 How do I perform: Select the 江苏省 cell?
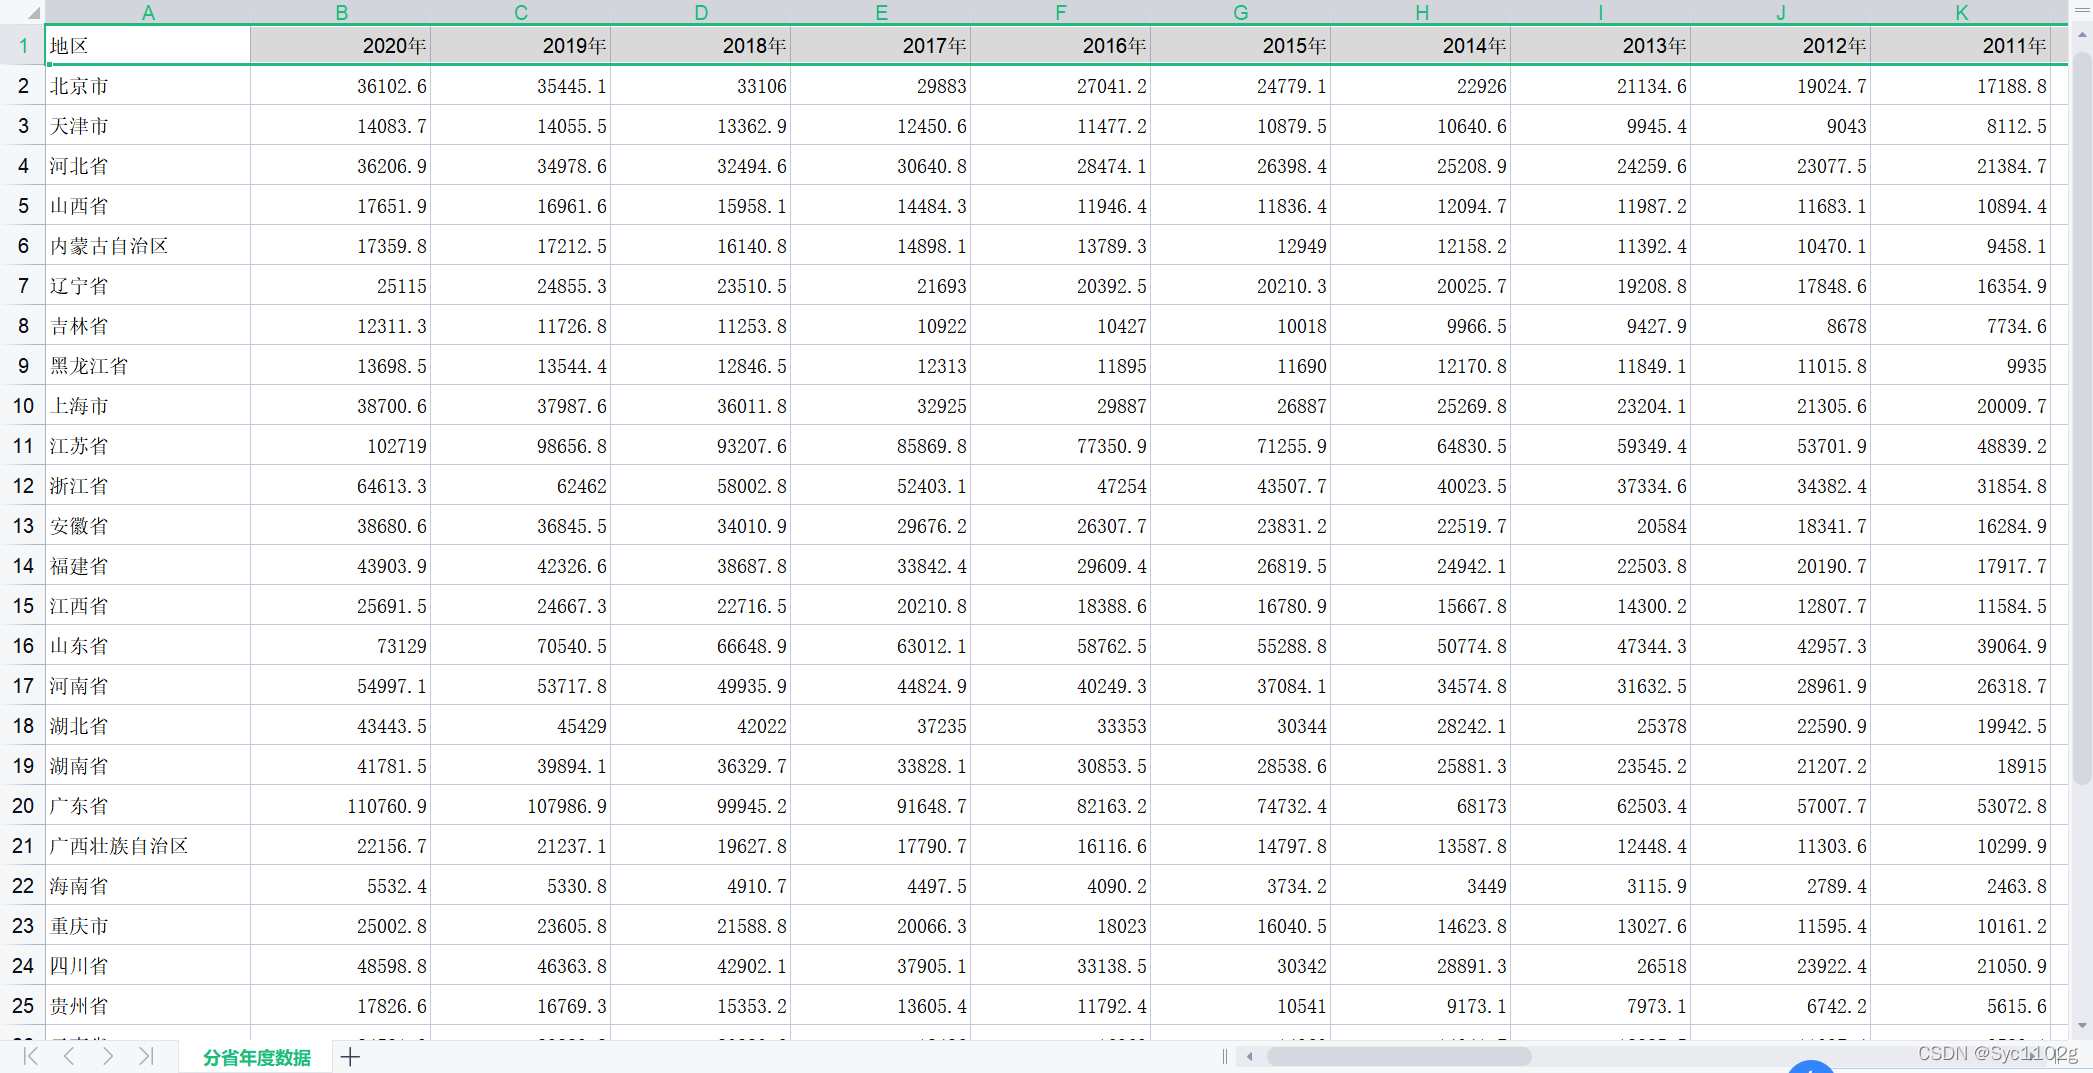(148, 446)
